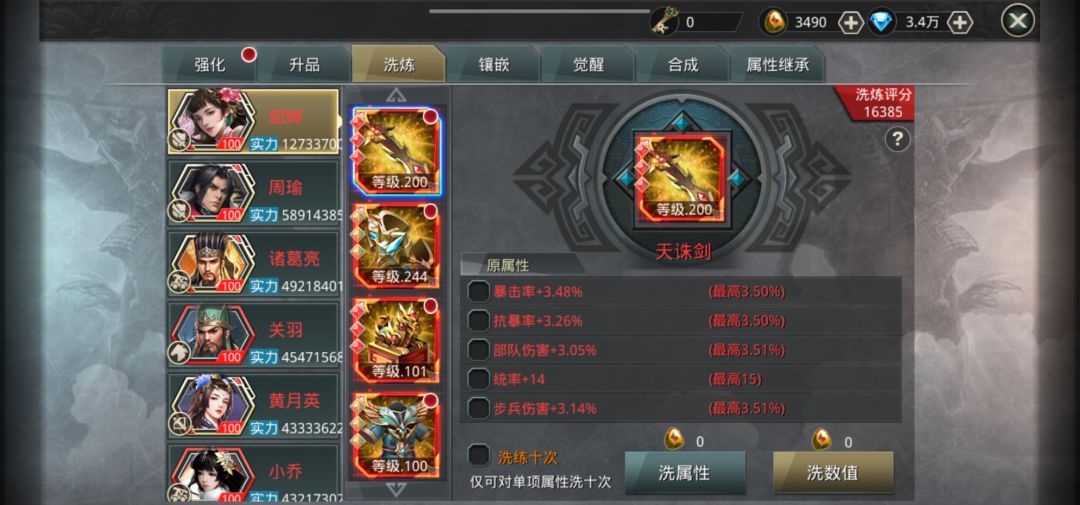Check the 暴击率+3.48% attribute box
This screenshot has height=505, width=1080.
click(x=478, y=291)
